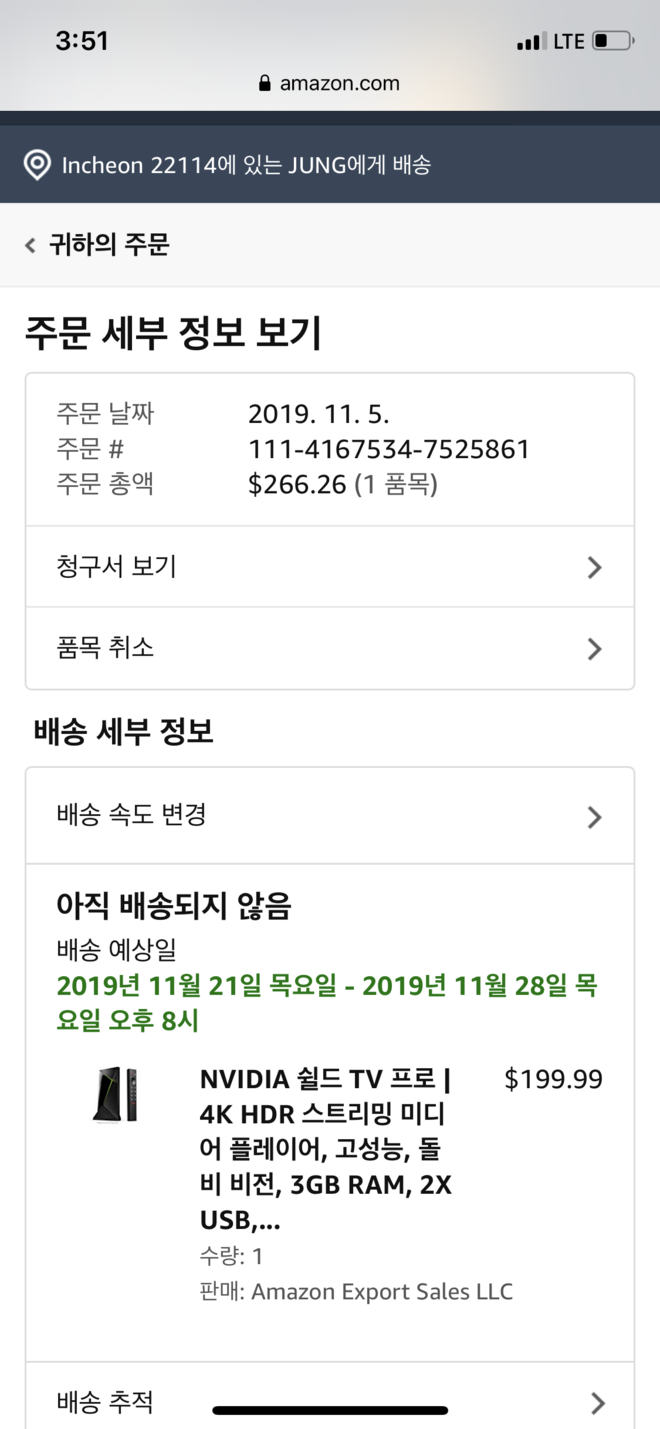Expand the 품목 취소 row chevron

595,648
